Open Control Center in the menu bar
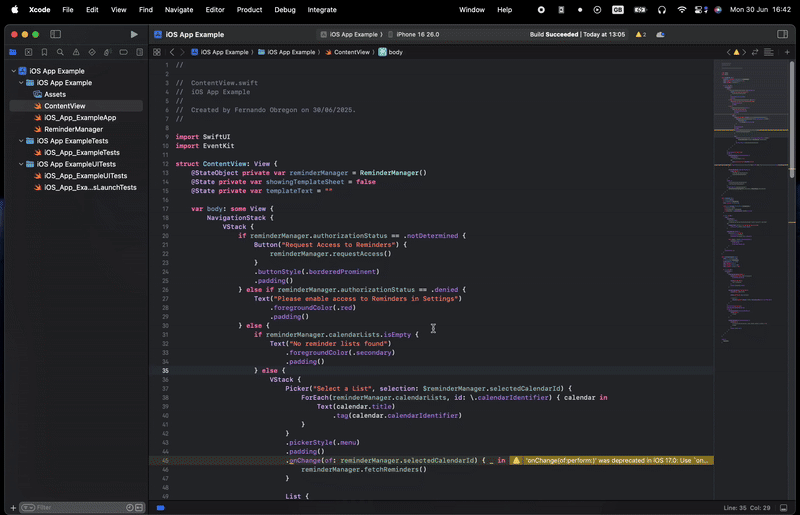 (701, 10)
